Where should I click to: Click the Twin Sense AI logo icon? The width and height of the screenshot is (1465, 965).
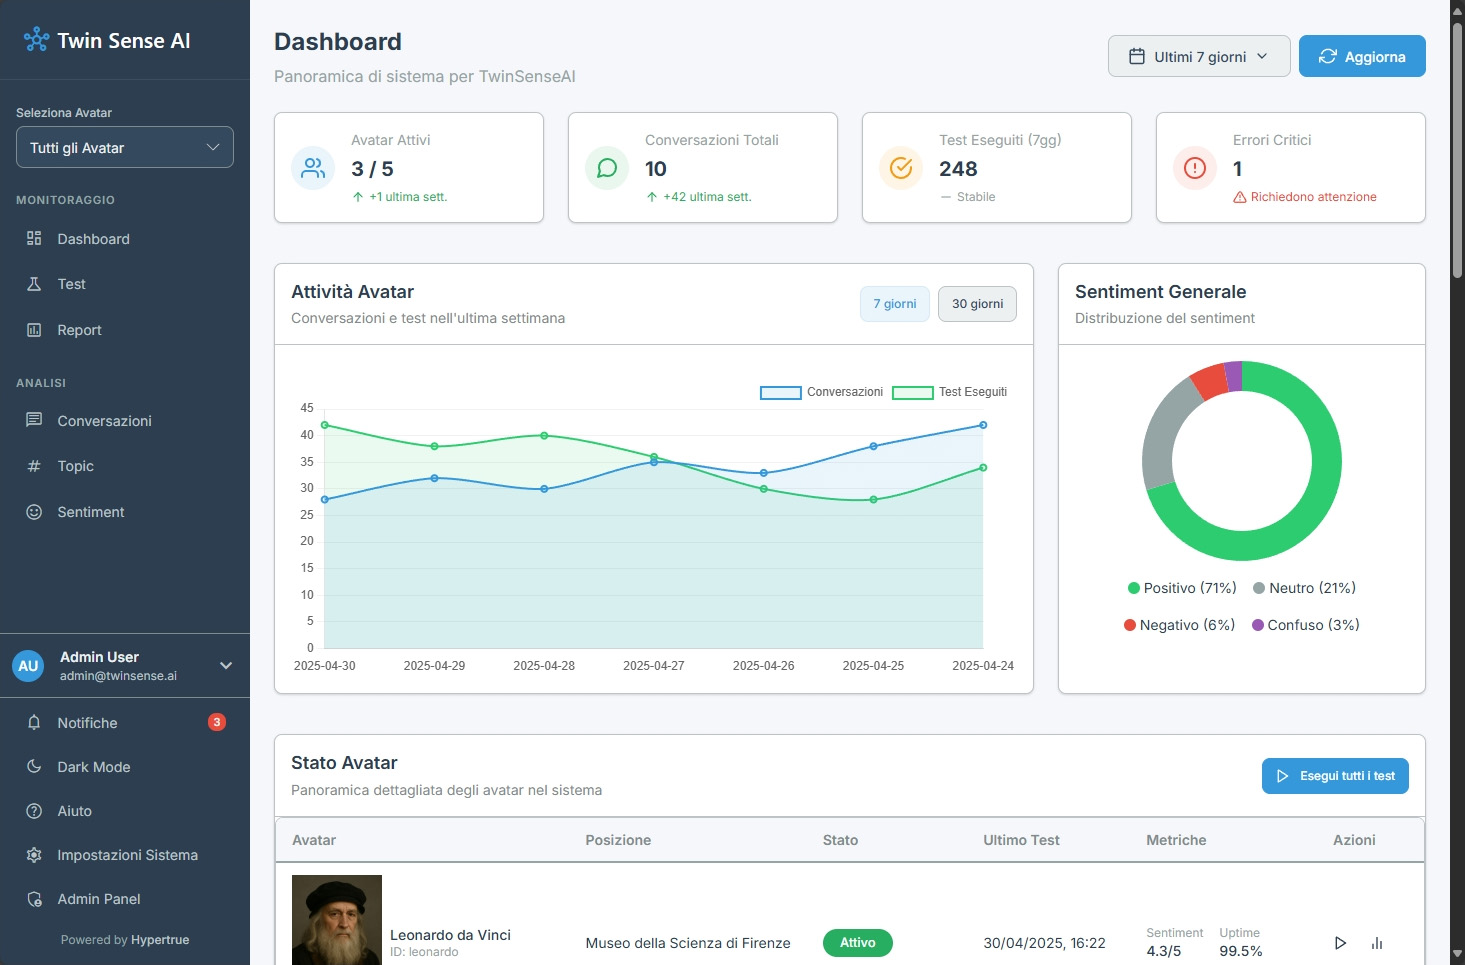tap(36, 40)
